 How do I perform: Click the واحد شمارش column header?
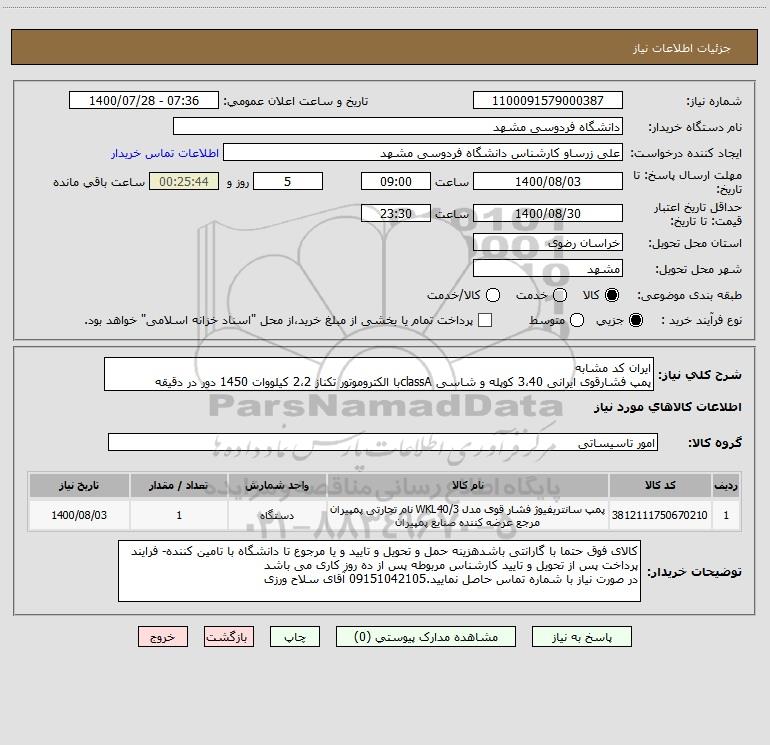(277, 485)
